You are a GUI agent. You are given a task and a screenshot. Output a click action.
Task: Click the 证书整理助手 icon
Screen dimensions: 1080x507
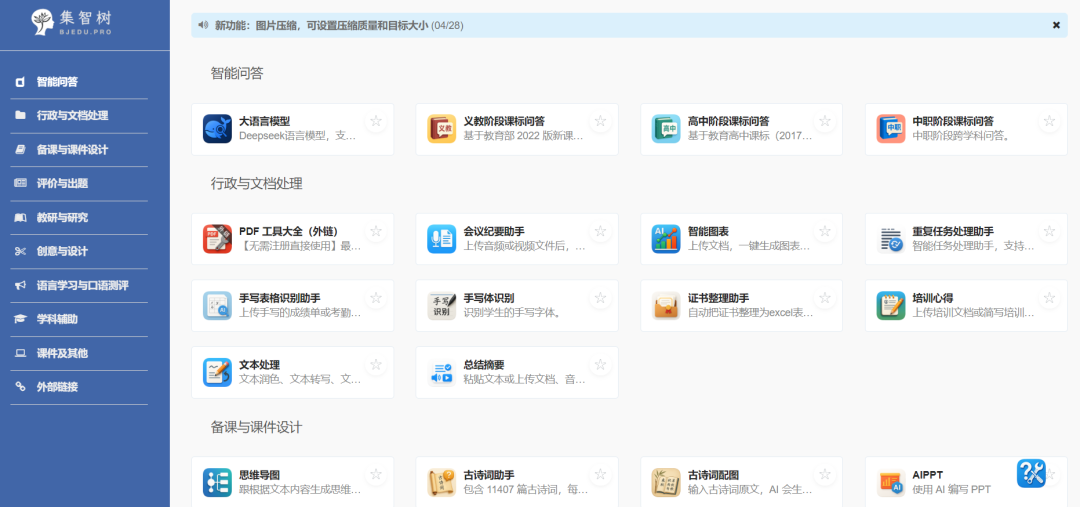666,306
